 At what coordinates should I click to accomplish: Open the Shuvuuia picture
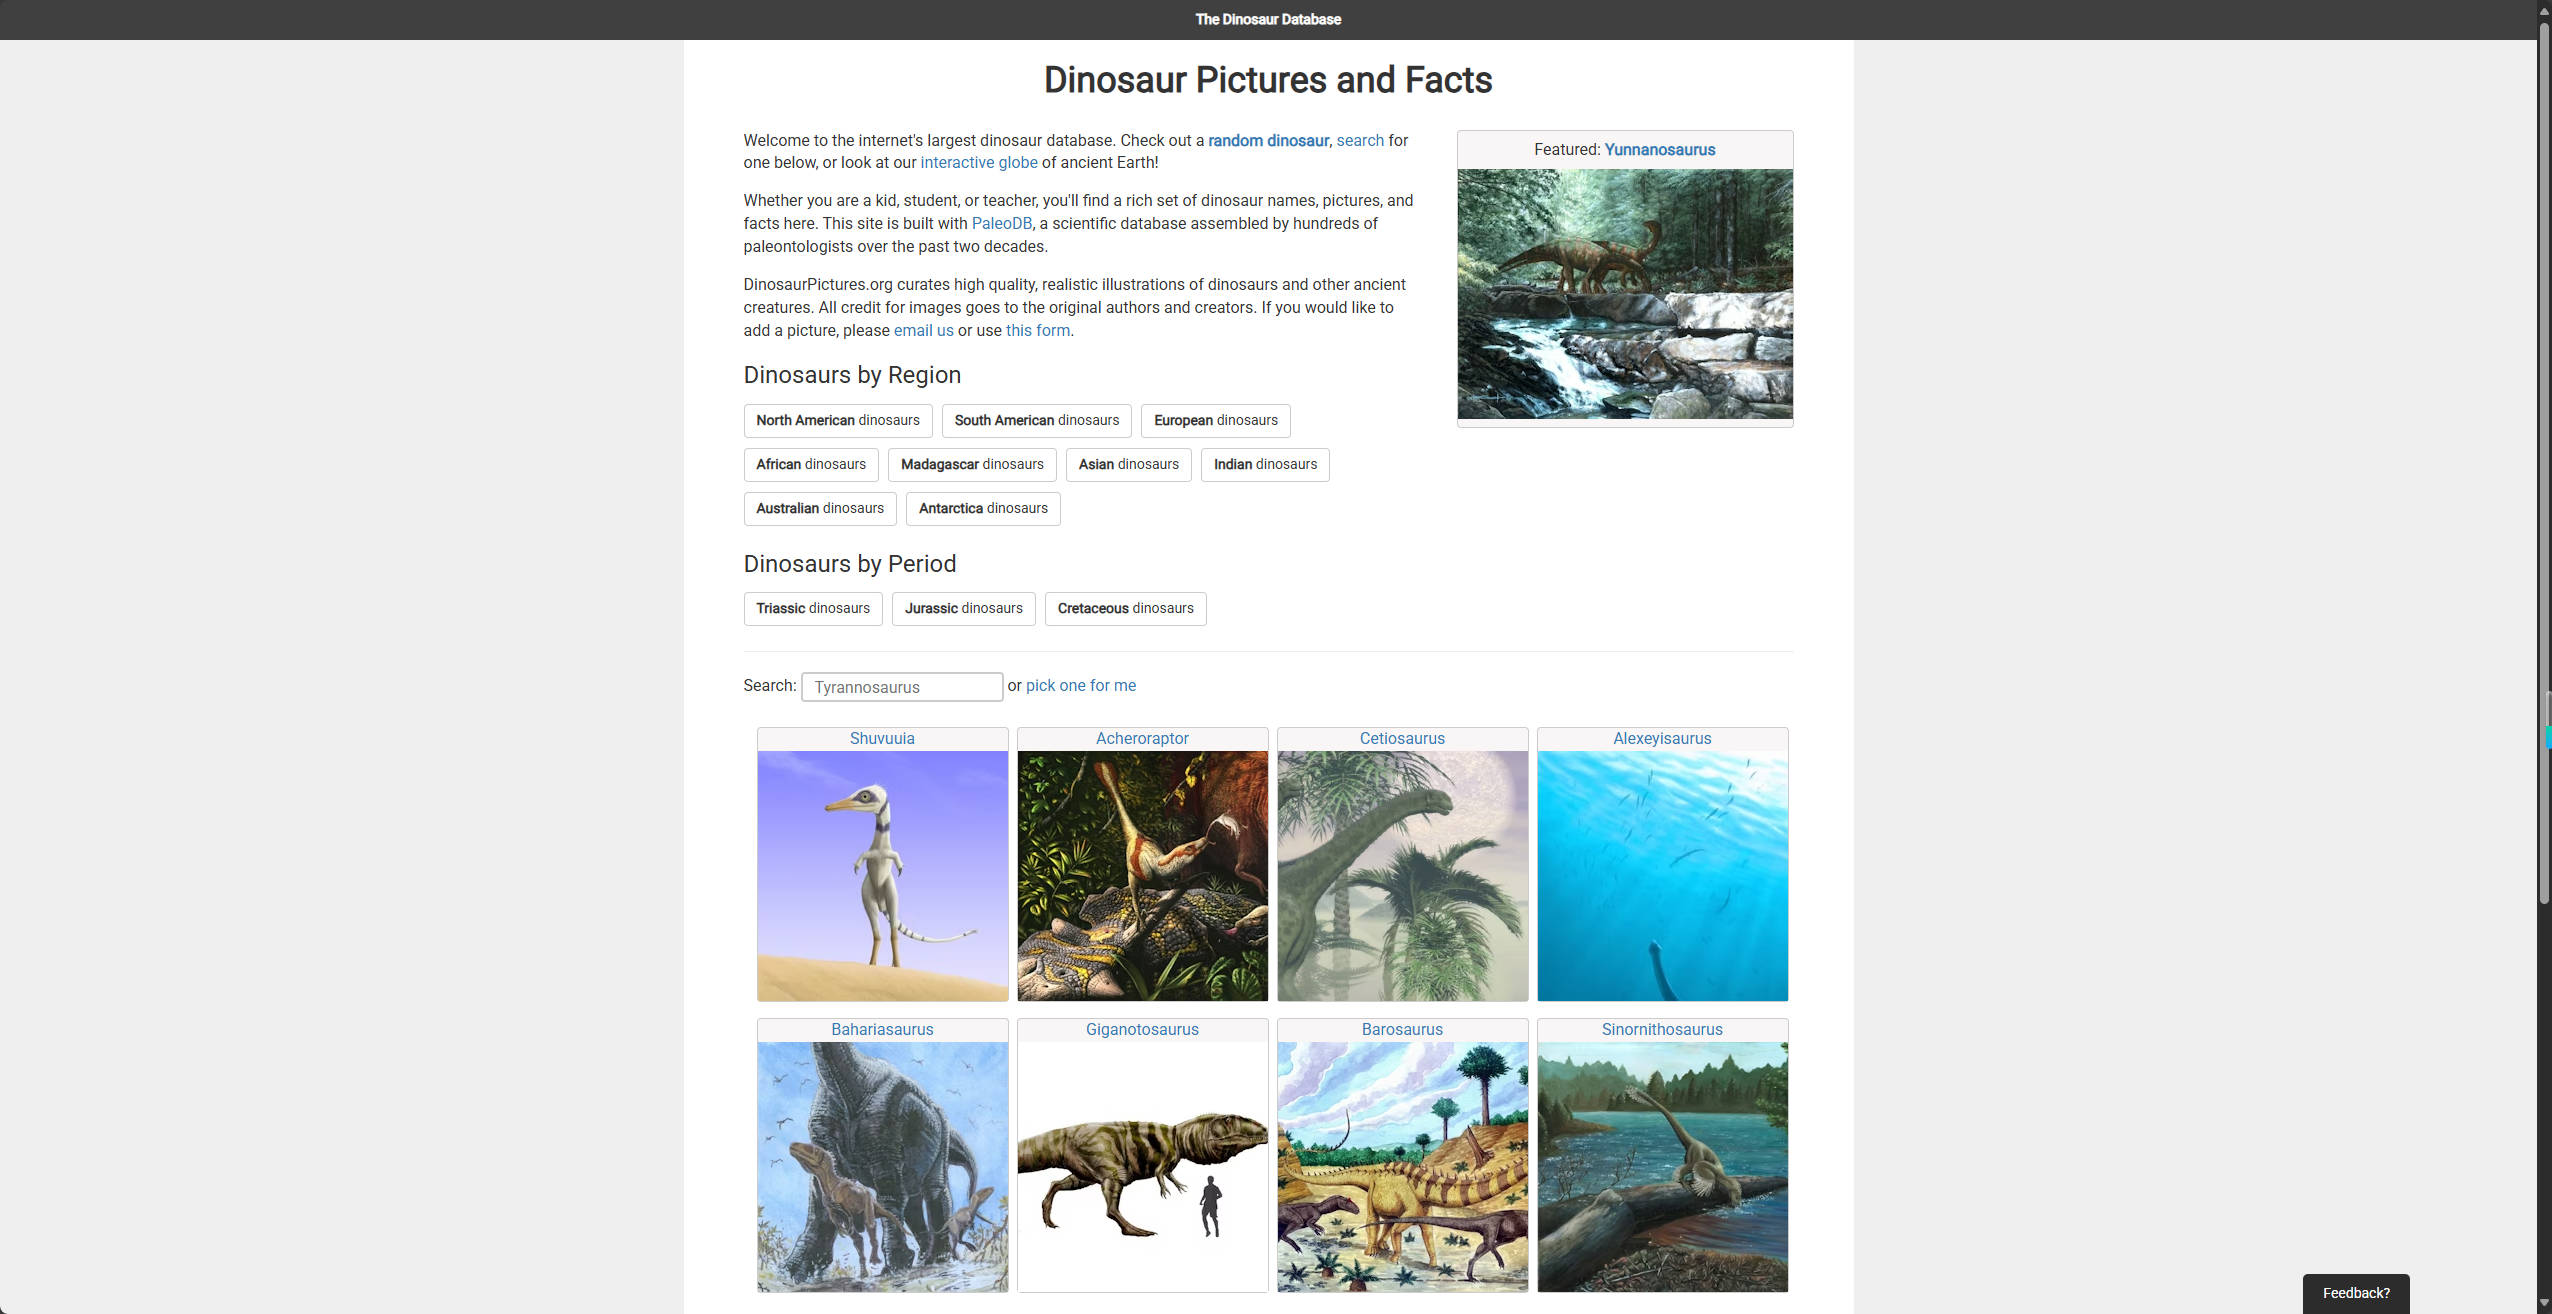click(x=881, y=875)
